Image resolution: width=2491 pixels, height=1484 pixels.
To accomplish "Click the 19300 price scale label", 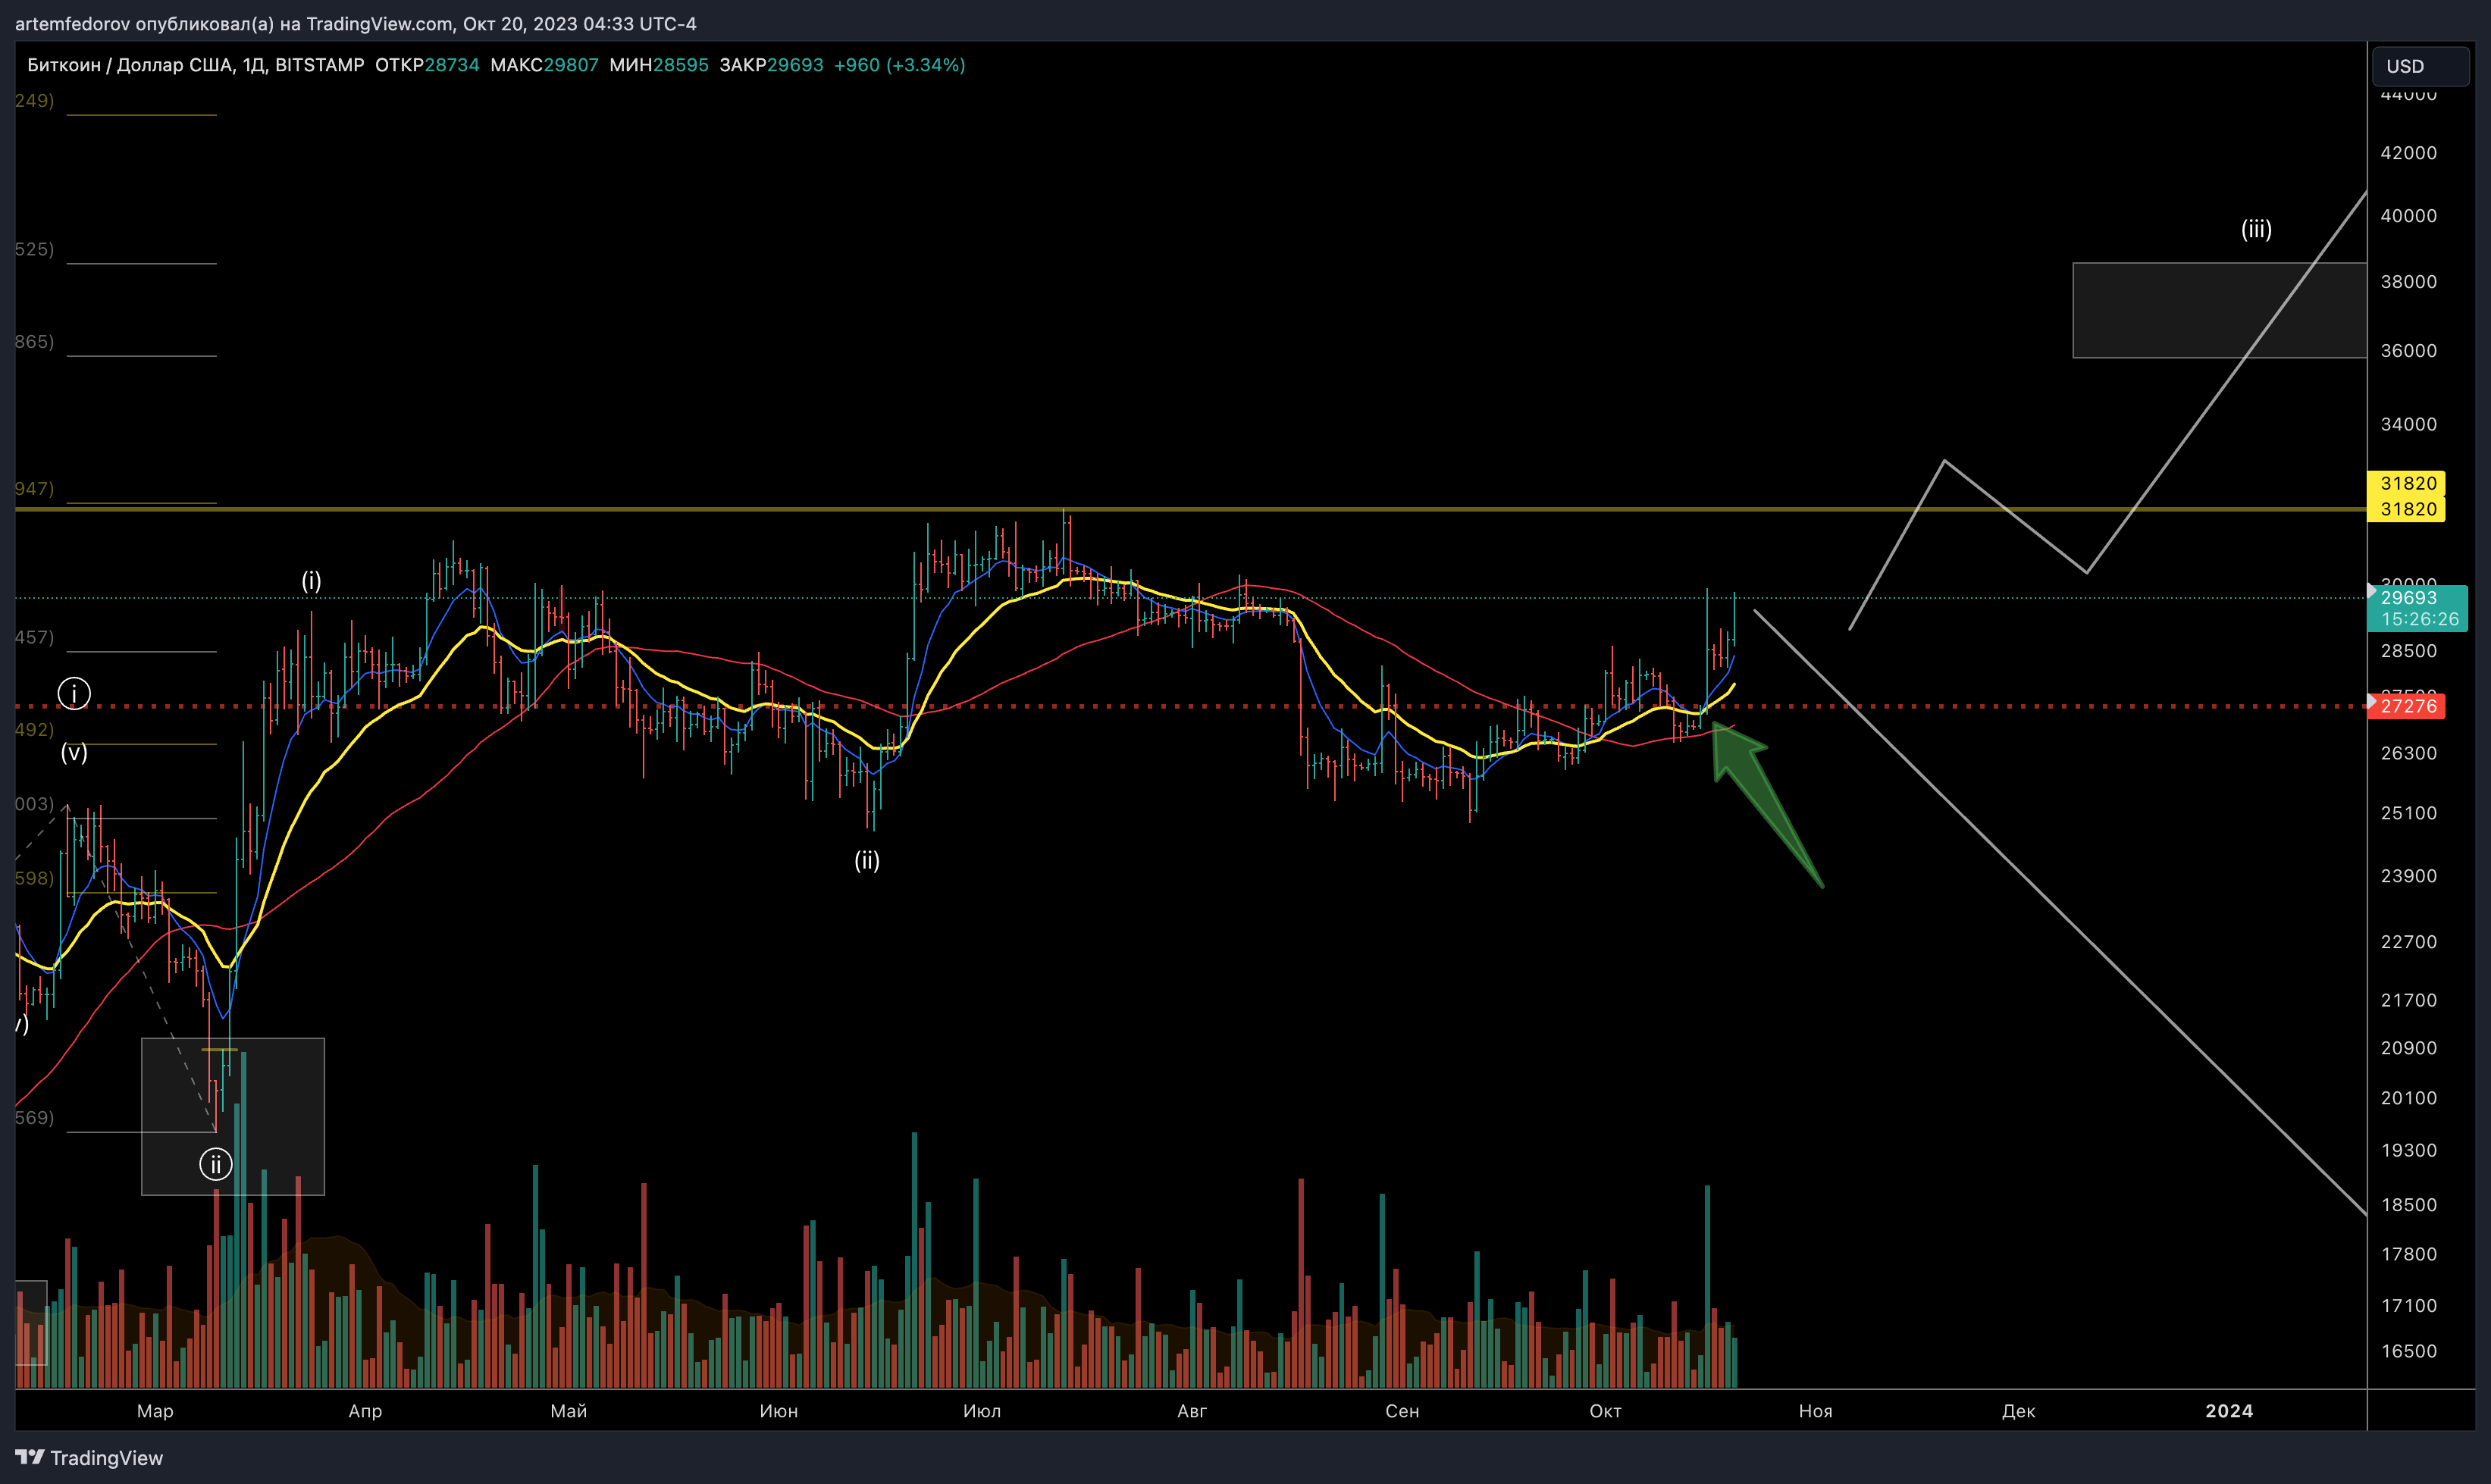I will point(2409,1150).
